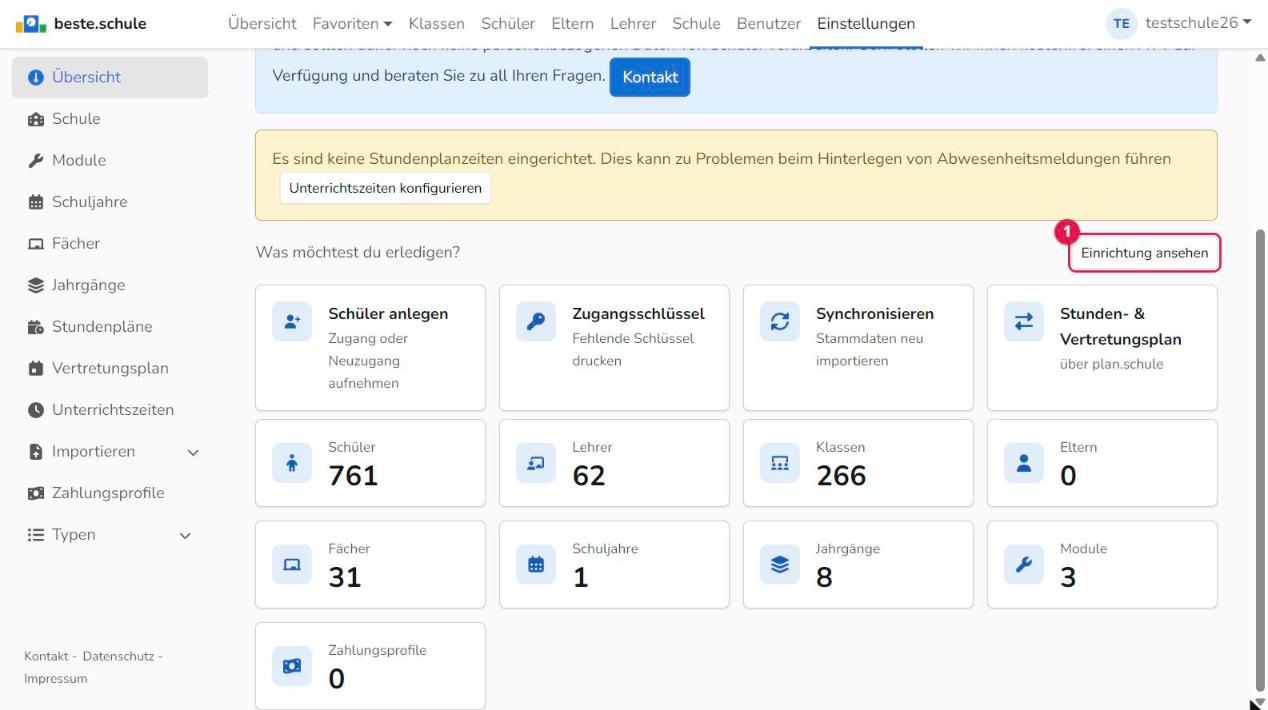Screen dimensions: 1268x710
Task: Click the 'Synchronisieren' card title
Action: (x=875, y=314)
